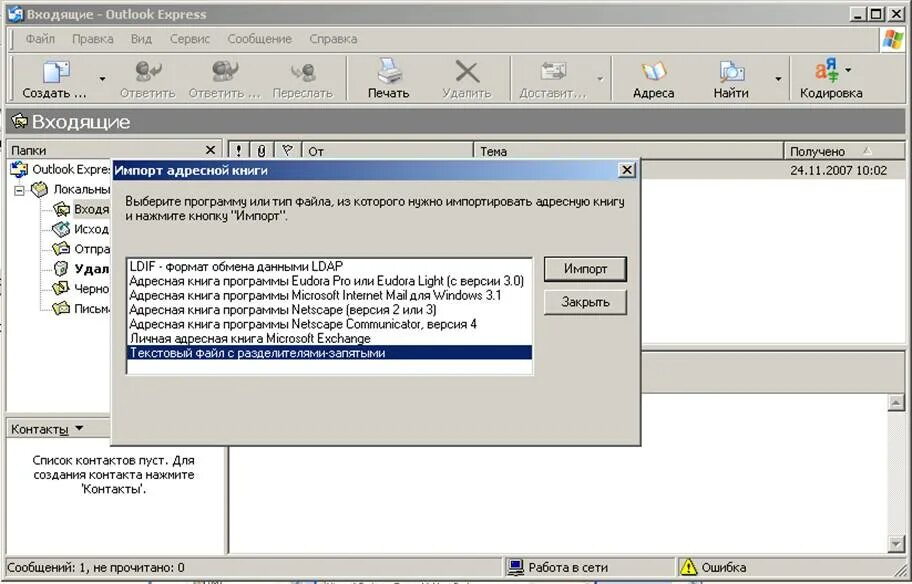Open the Правка menu
The image size is (912, 584).
point(92,39)
